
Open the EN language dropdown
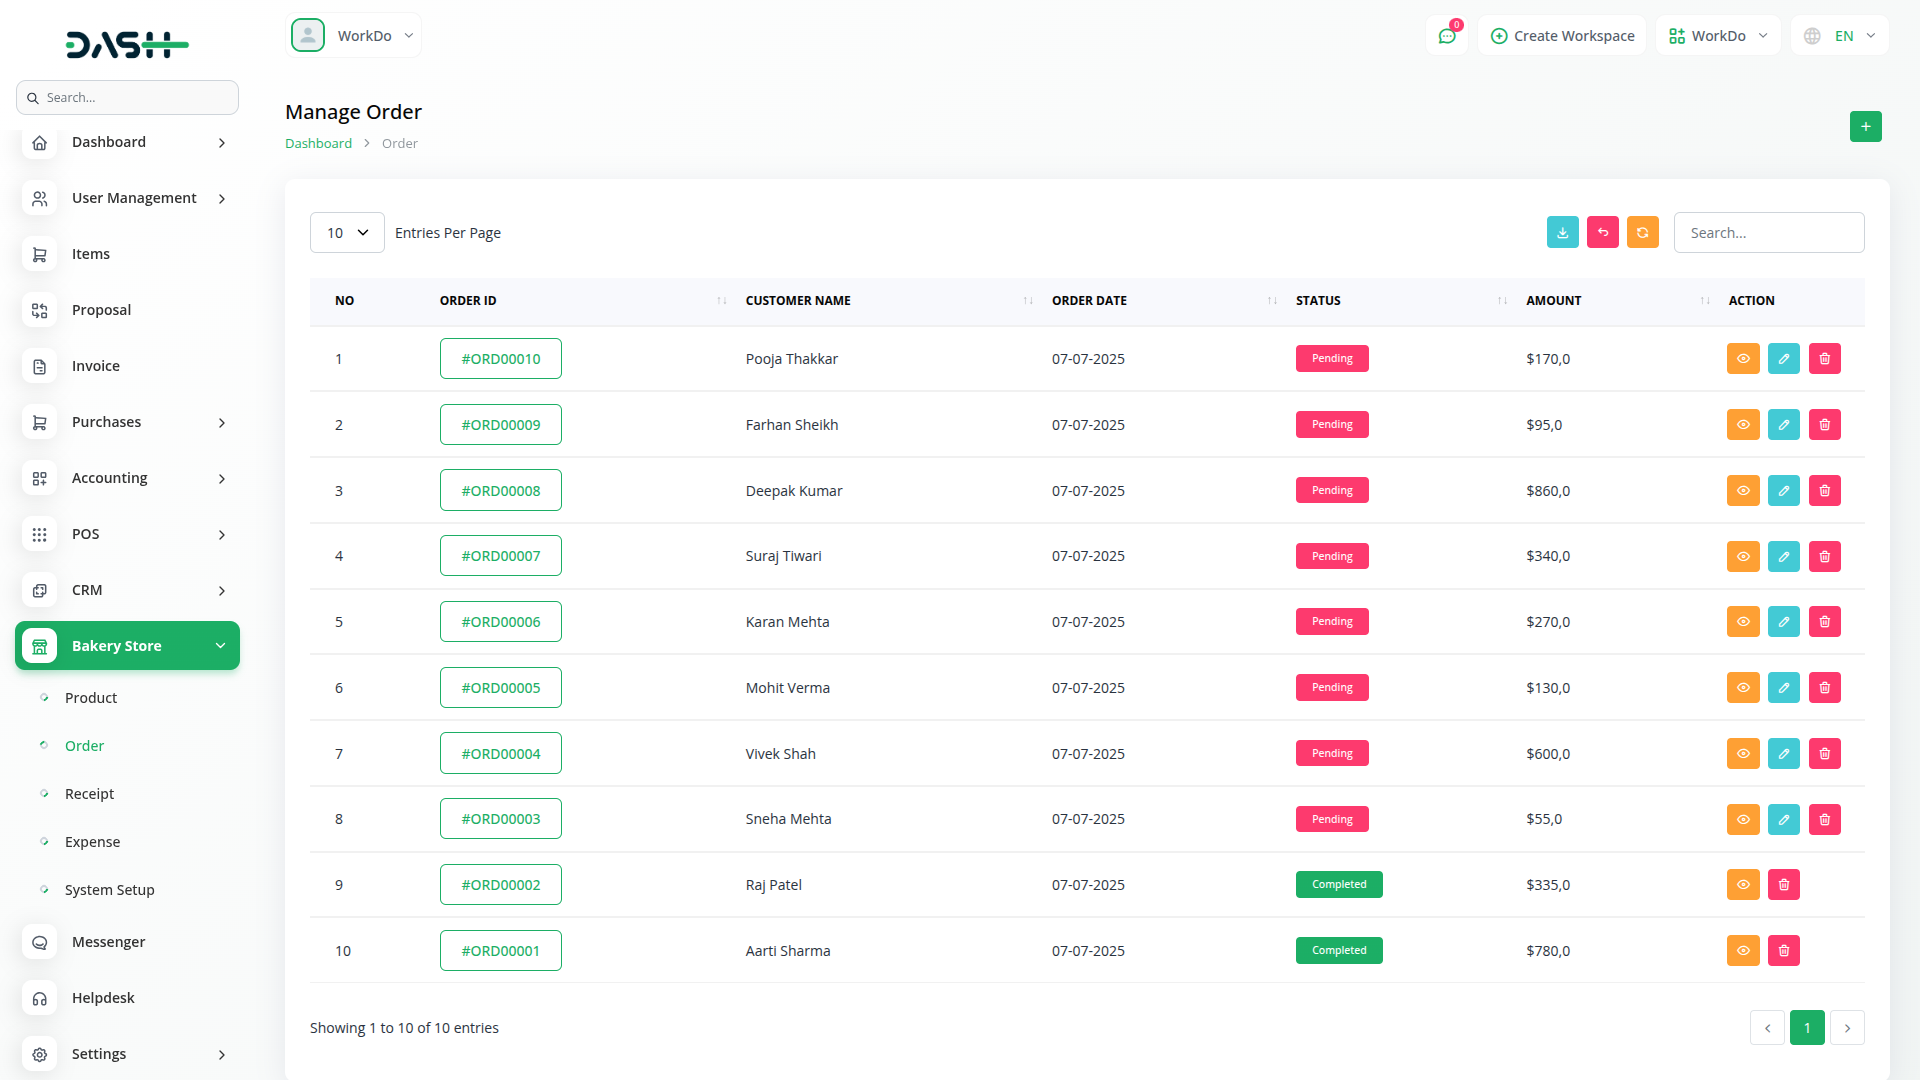(1841, 36)
